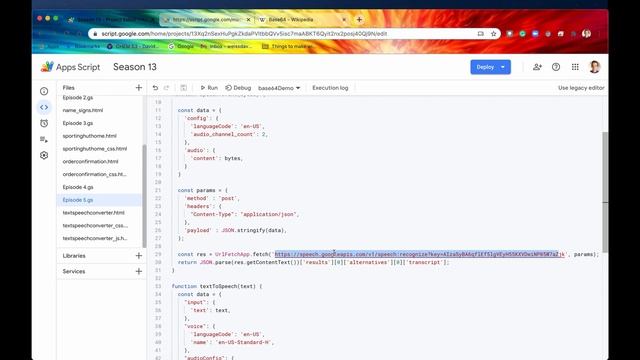The height and width of the screenshot is (360, 640).
Task: Click the Redo arrow in editor toolbar
Action: (167, 88)
